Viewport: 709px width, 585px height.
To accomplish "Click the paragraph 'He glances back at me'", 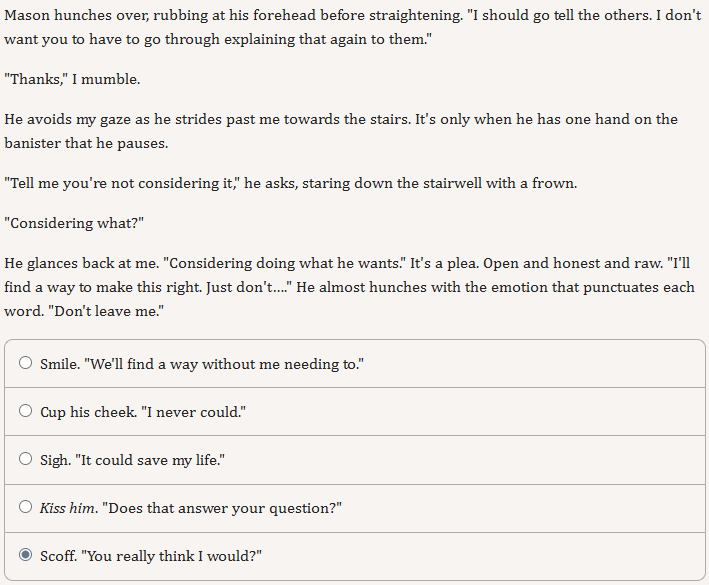I will [349, 287].
